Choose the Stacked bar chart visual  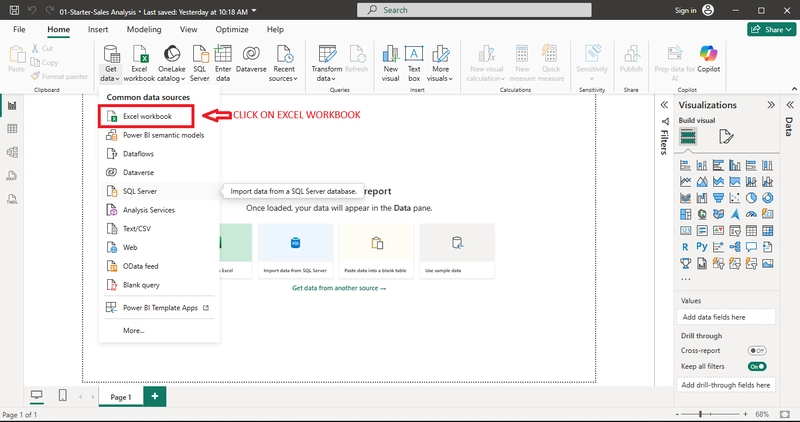(685, 165)
